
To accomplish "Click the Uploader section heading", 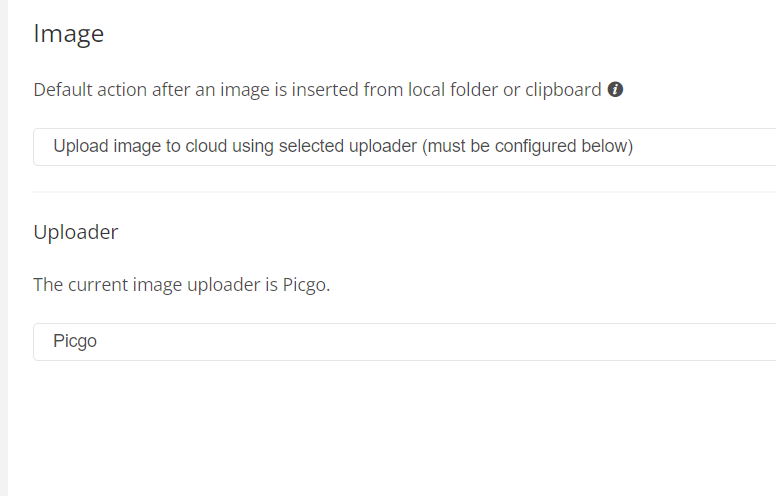I will (x=76, y=232).
